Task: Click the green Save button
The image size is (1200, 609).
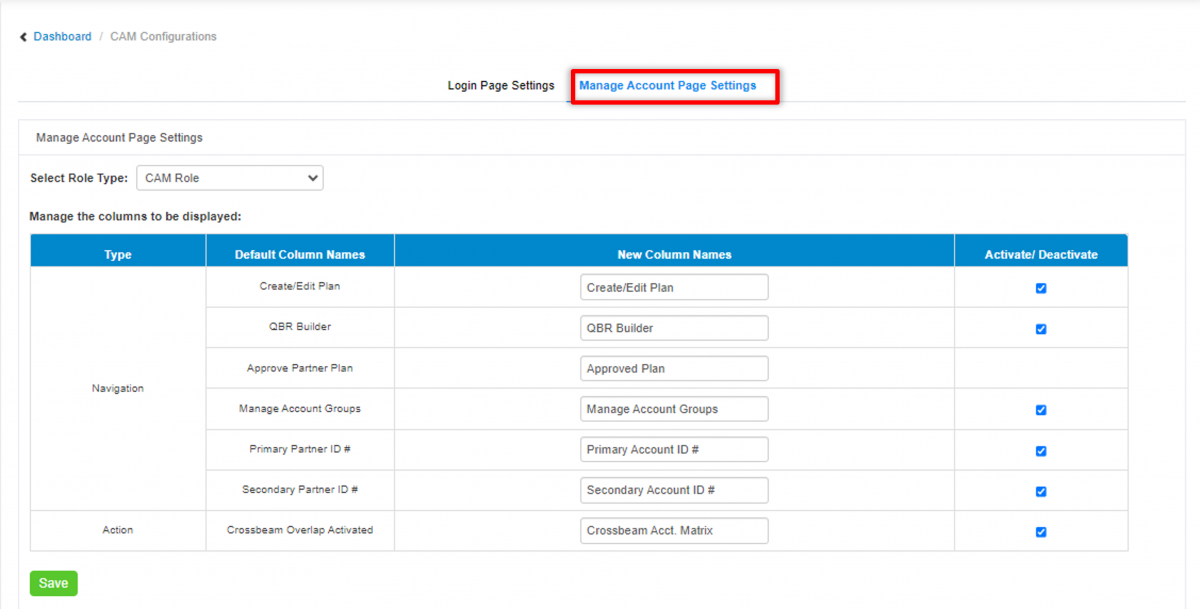Action: pyautogui.click(x=53, y=583)
